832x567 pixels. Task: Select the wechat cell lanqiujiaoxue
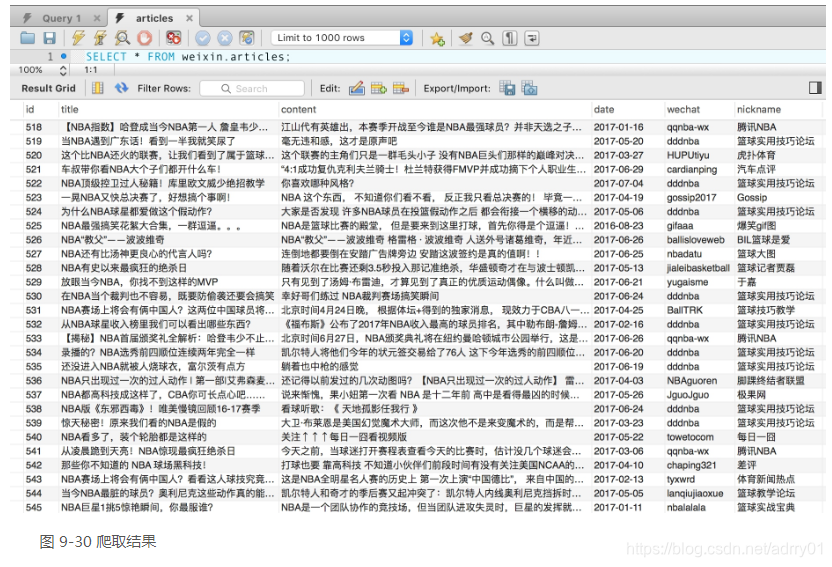695,493
